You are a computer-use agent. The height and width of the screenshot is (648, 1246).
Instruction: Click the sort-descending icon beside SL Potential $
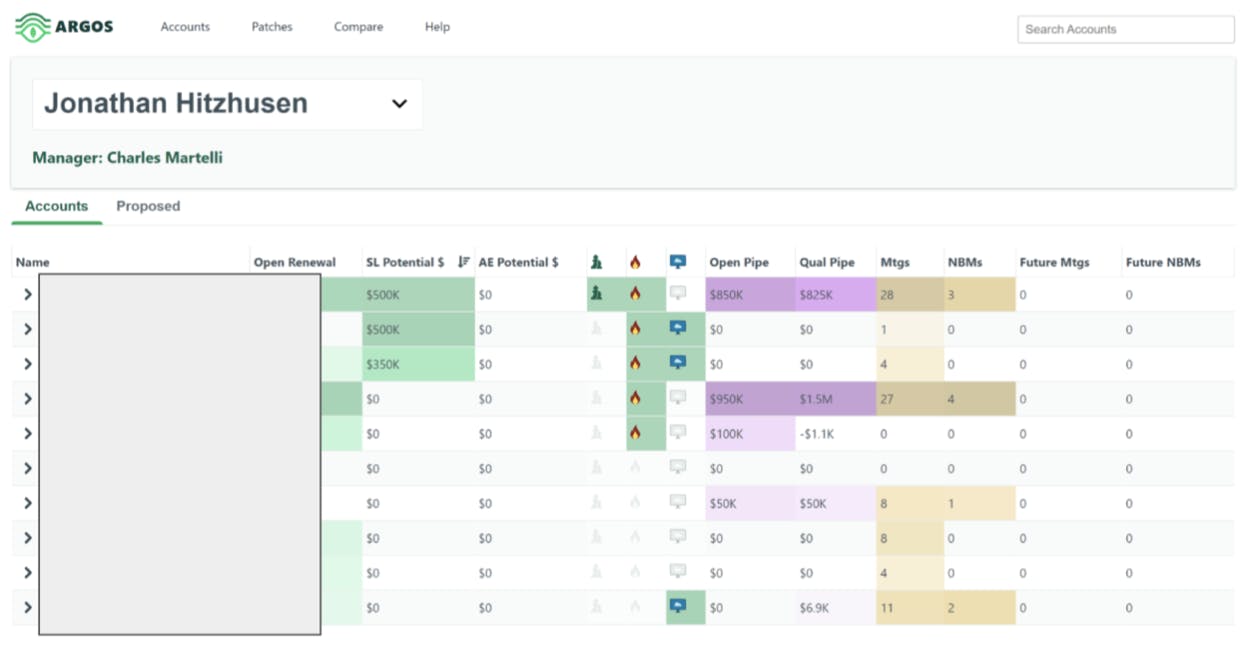[x=464, y=262]
